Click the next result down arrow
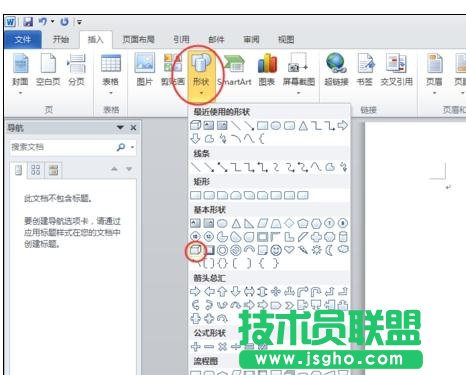This screenshot has height=375, width=466. pyautogui.click(x=129, y=169)
